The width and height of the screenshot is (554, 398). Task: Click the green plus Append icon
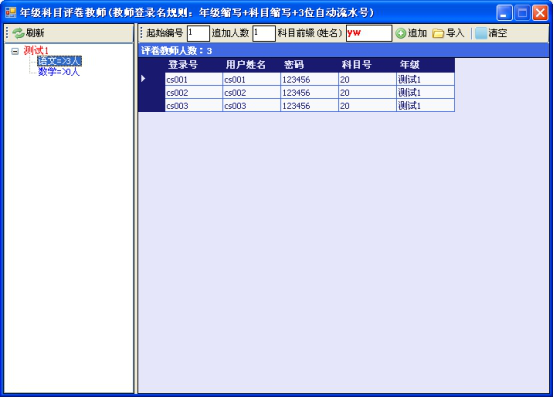[400, 34]
